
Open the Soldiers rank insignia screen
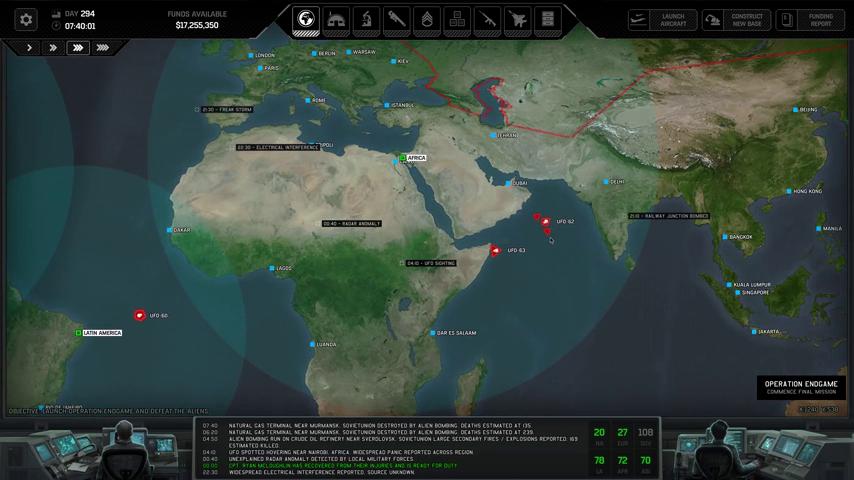[x=427, y=19]
